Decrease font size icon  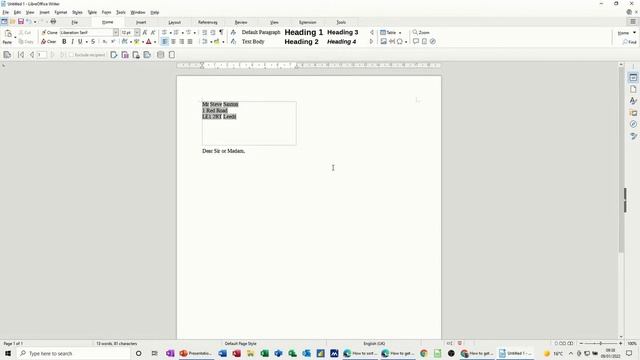[x=153, y=32]
